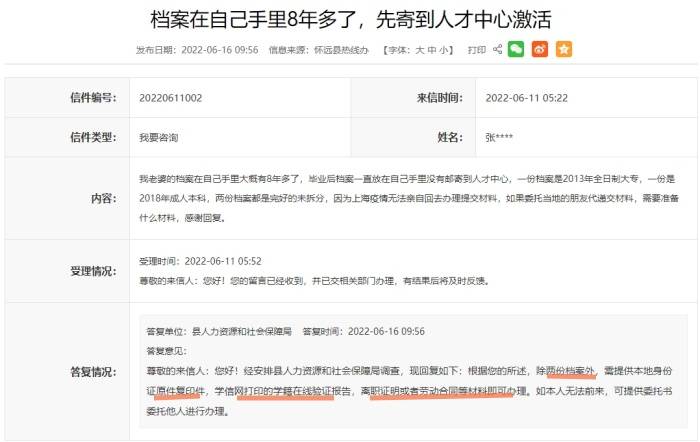The height and width of the screenshot is (442, 700).
Task: Click the underlined 除两份档案外 phrase
Action: click(x=566, y=371)
